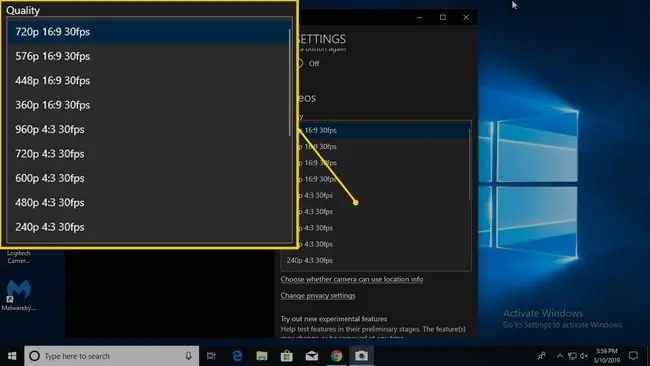Click the Camera app taskbar icon
Screen dimensions: 650x366
(361, 356)
